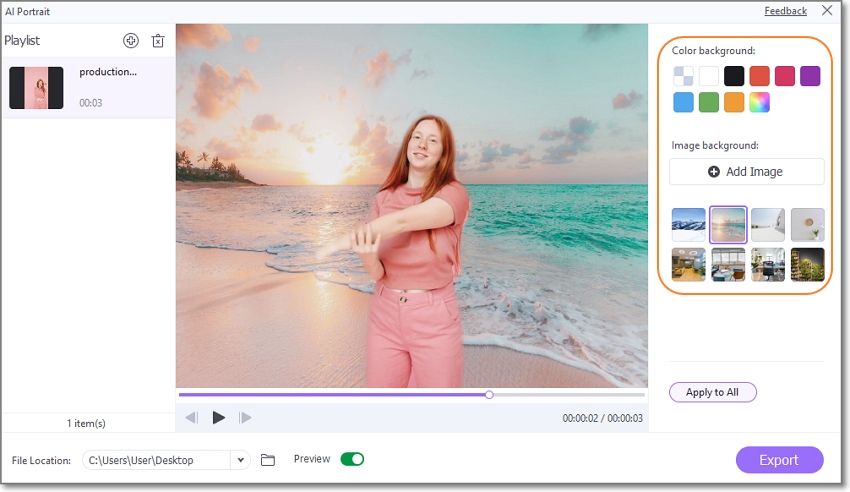Select the white room background image
The height and width of the screenshot is (492, 850).
coord(768,225)
